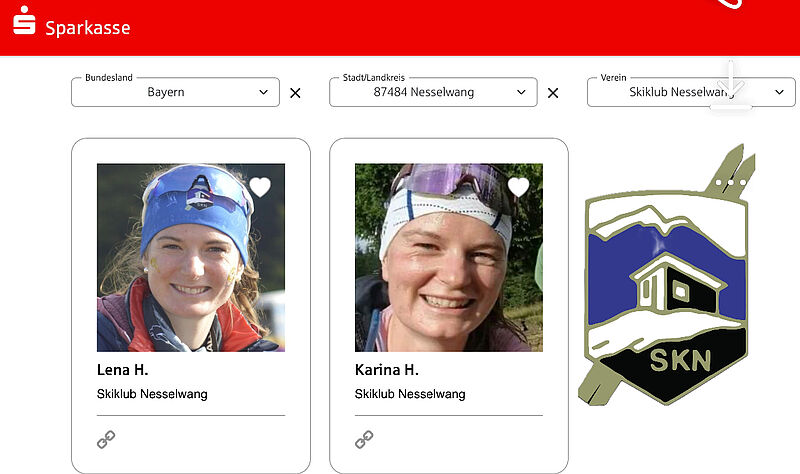Viewport: 800px width, 474px height.
Task: Clear the Bundesland Bayern filter
Action: coord(295,93)
